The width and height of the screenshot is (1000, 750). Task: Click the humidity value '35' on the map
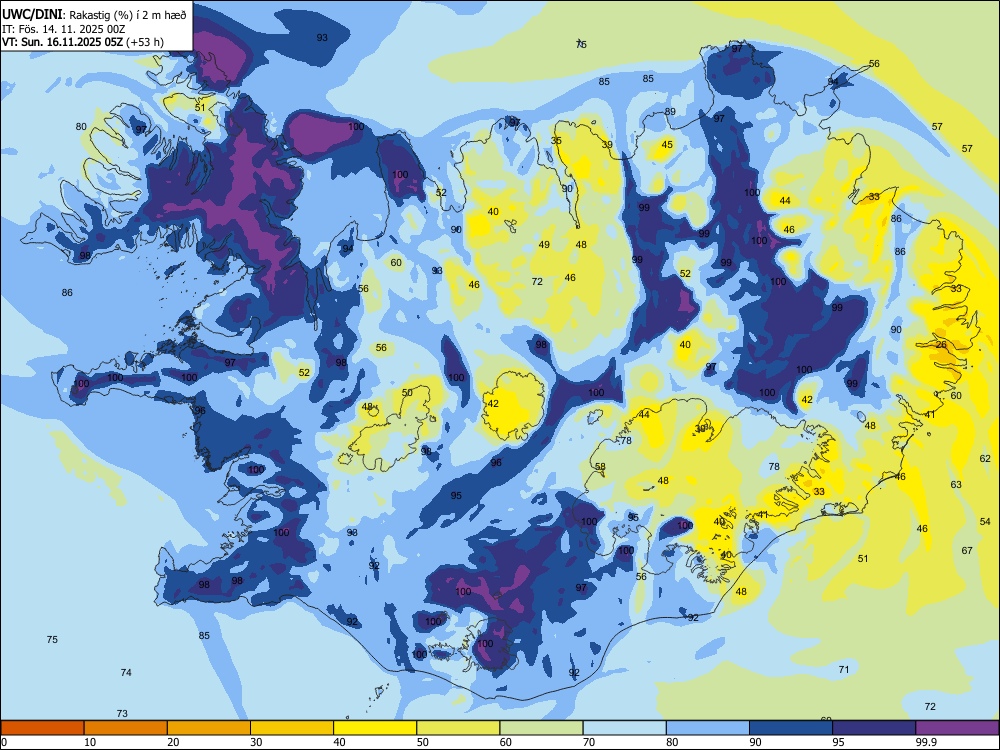pos(556,141)
